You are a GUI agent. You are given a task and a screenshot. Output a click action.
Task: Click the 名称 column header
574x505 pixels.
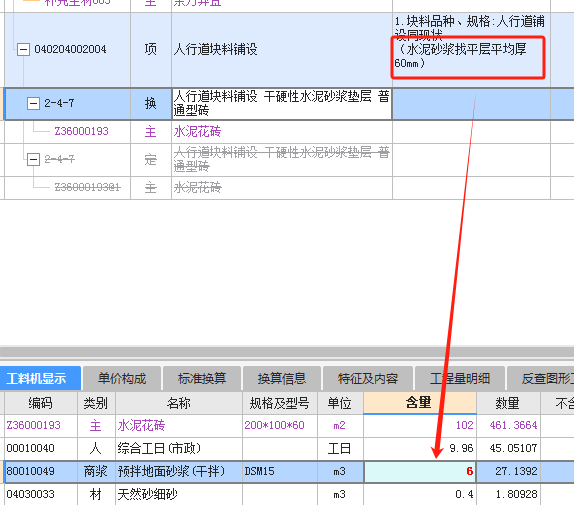(x=179, y=403)
